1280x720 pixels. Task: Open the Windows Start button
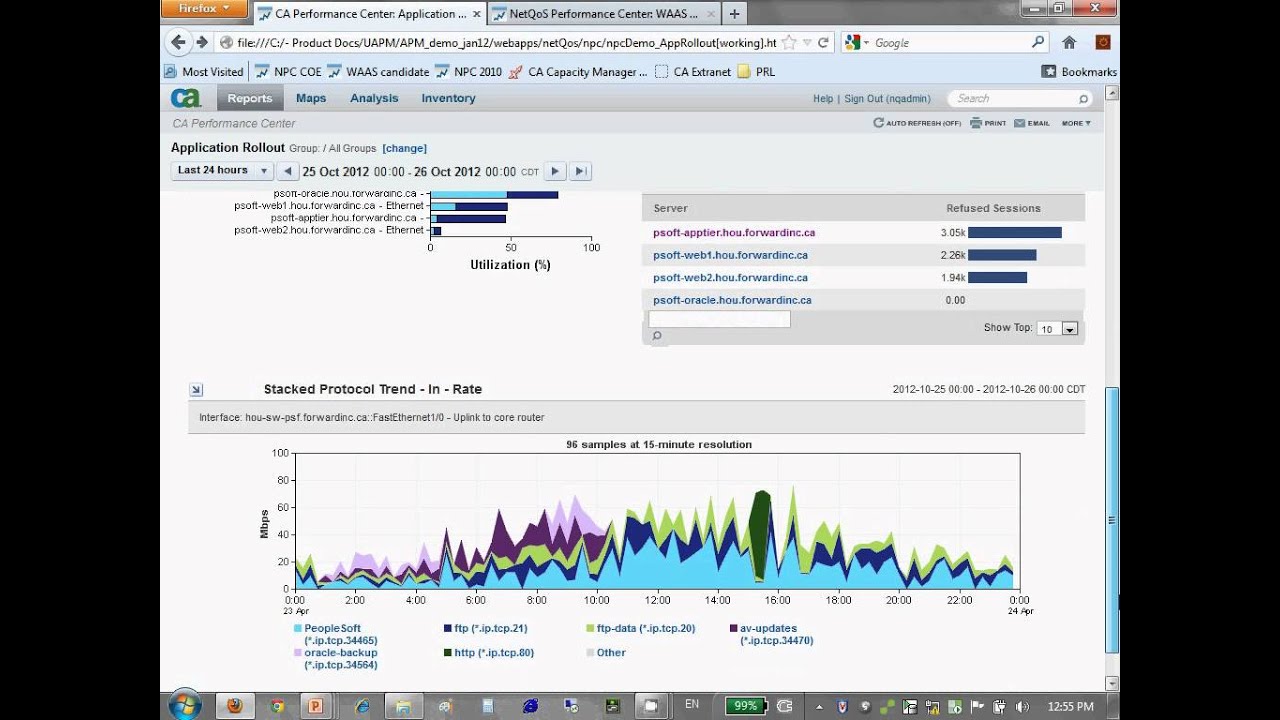tap(185, 705)
